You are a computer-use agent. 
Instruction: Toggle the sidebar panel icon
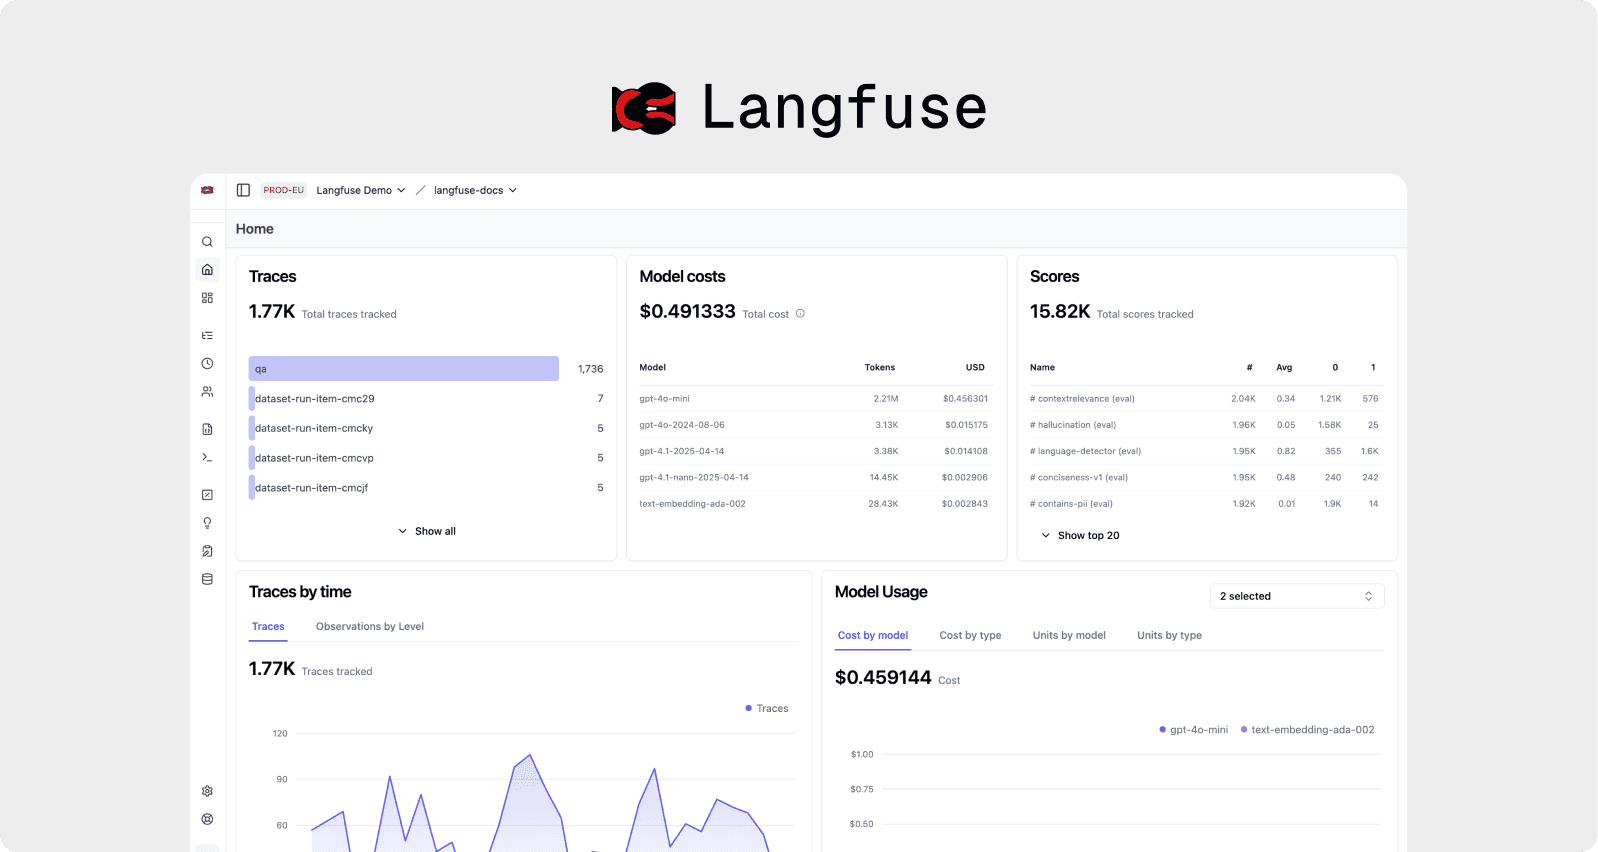click(243, 190)
